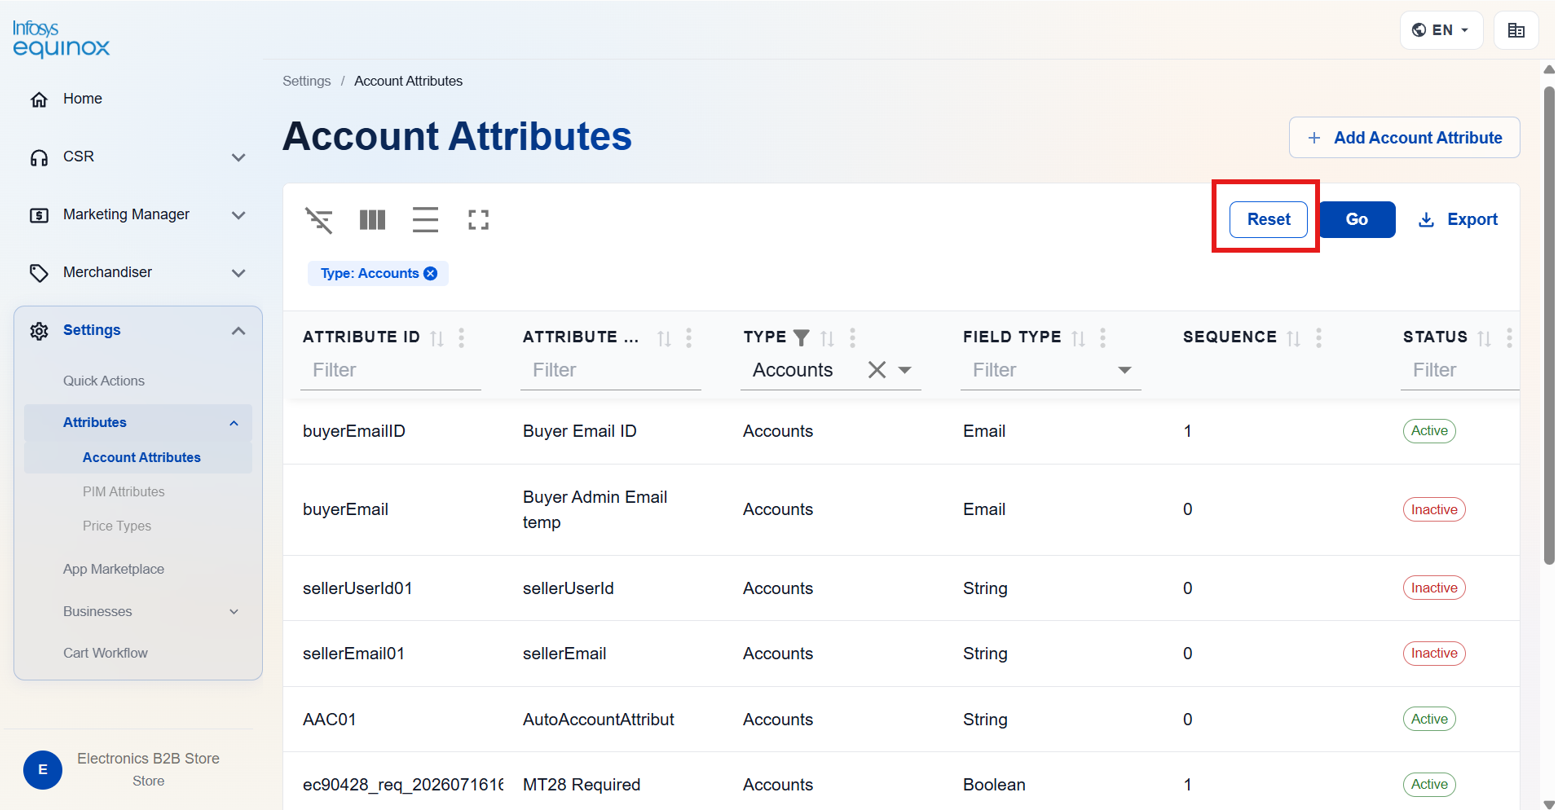The image size is (1555, 811).
Task: Click the Type column filter funnel icon
Action: (801, 338)
